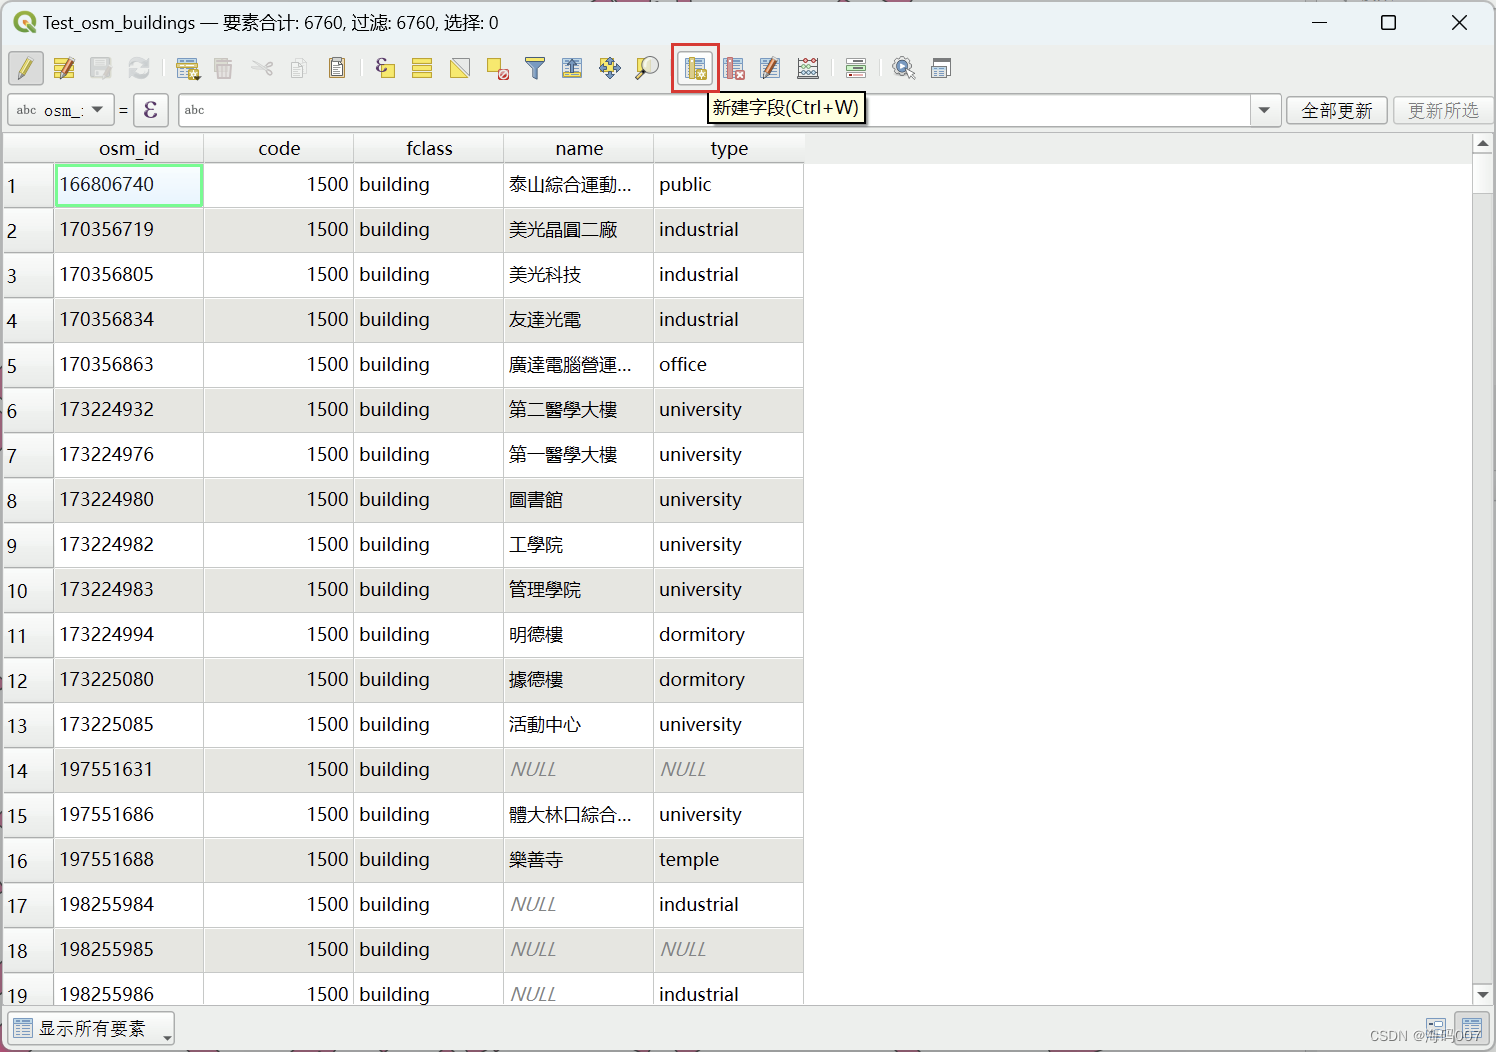Click the scrollbar up arrow
The height and width of the screenshot is (1052, 1496).
[x=1483, y=144]
